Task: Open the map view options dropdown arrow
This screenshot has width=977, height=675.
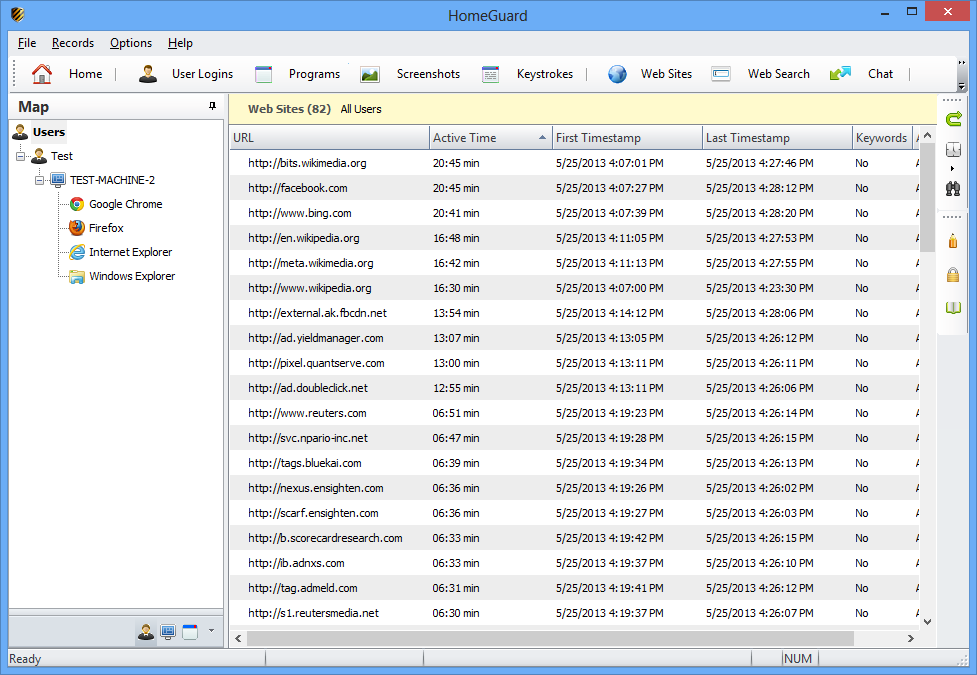Action: point(211,631)
